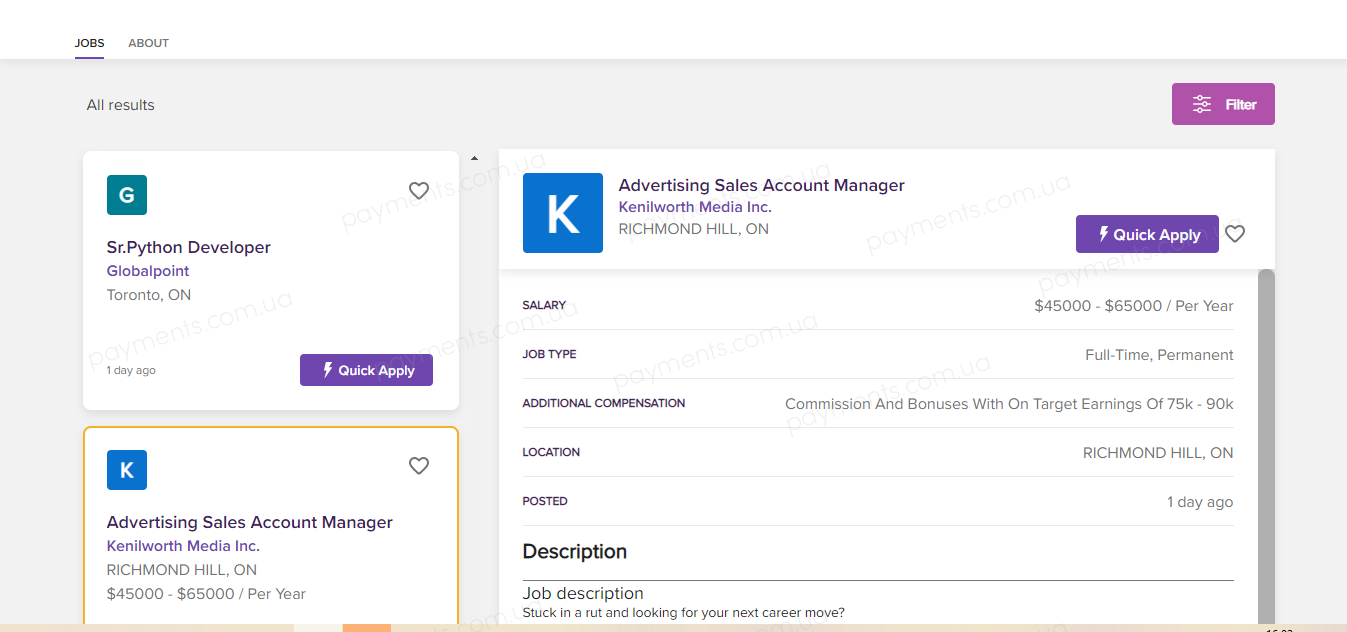Viewport: 1347px width, 632px height.
Task: Click the Sr.Python Developer job title
Action: tap(189, 247)
